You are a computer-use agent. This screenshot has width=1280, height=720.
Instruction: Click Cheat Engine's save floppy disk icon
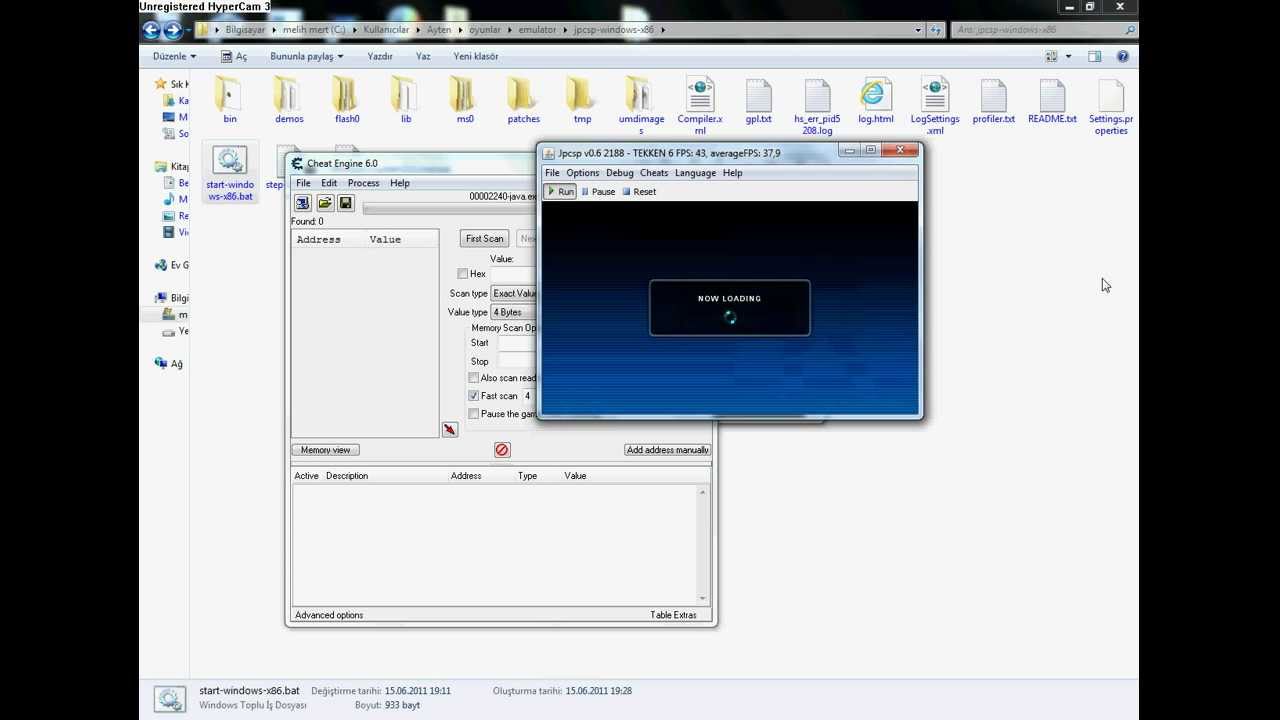346,203
